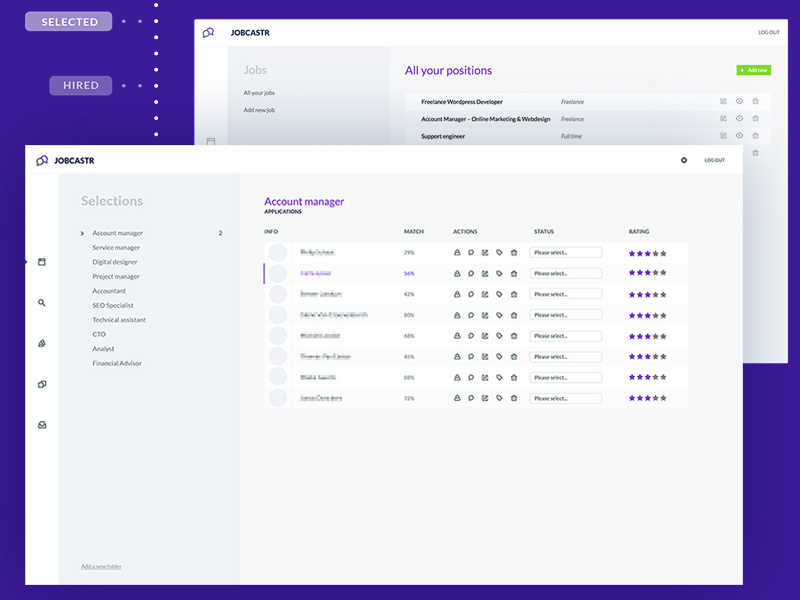The height and width of the screenshot is (600, 800).
Task: Open the search panel in the sidebar
Action: [x=40, y=302]
